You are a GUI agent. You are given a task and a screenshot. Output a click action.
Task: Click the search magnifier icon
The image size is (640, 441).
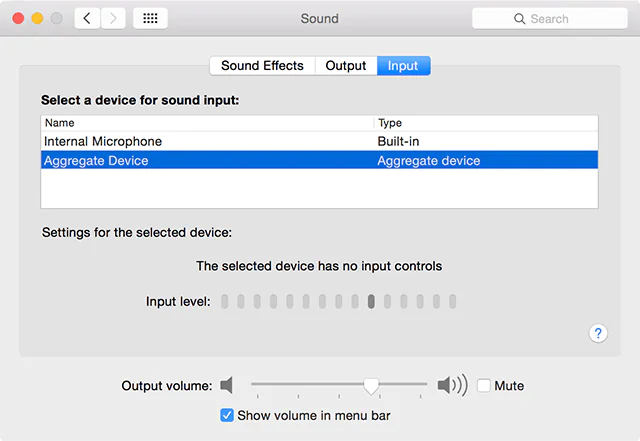click(519, 19)
